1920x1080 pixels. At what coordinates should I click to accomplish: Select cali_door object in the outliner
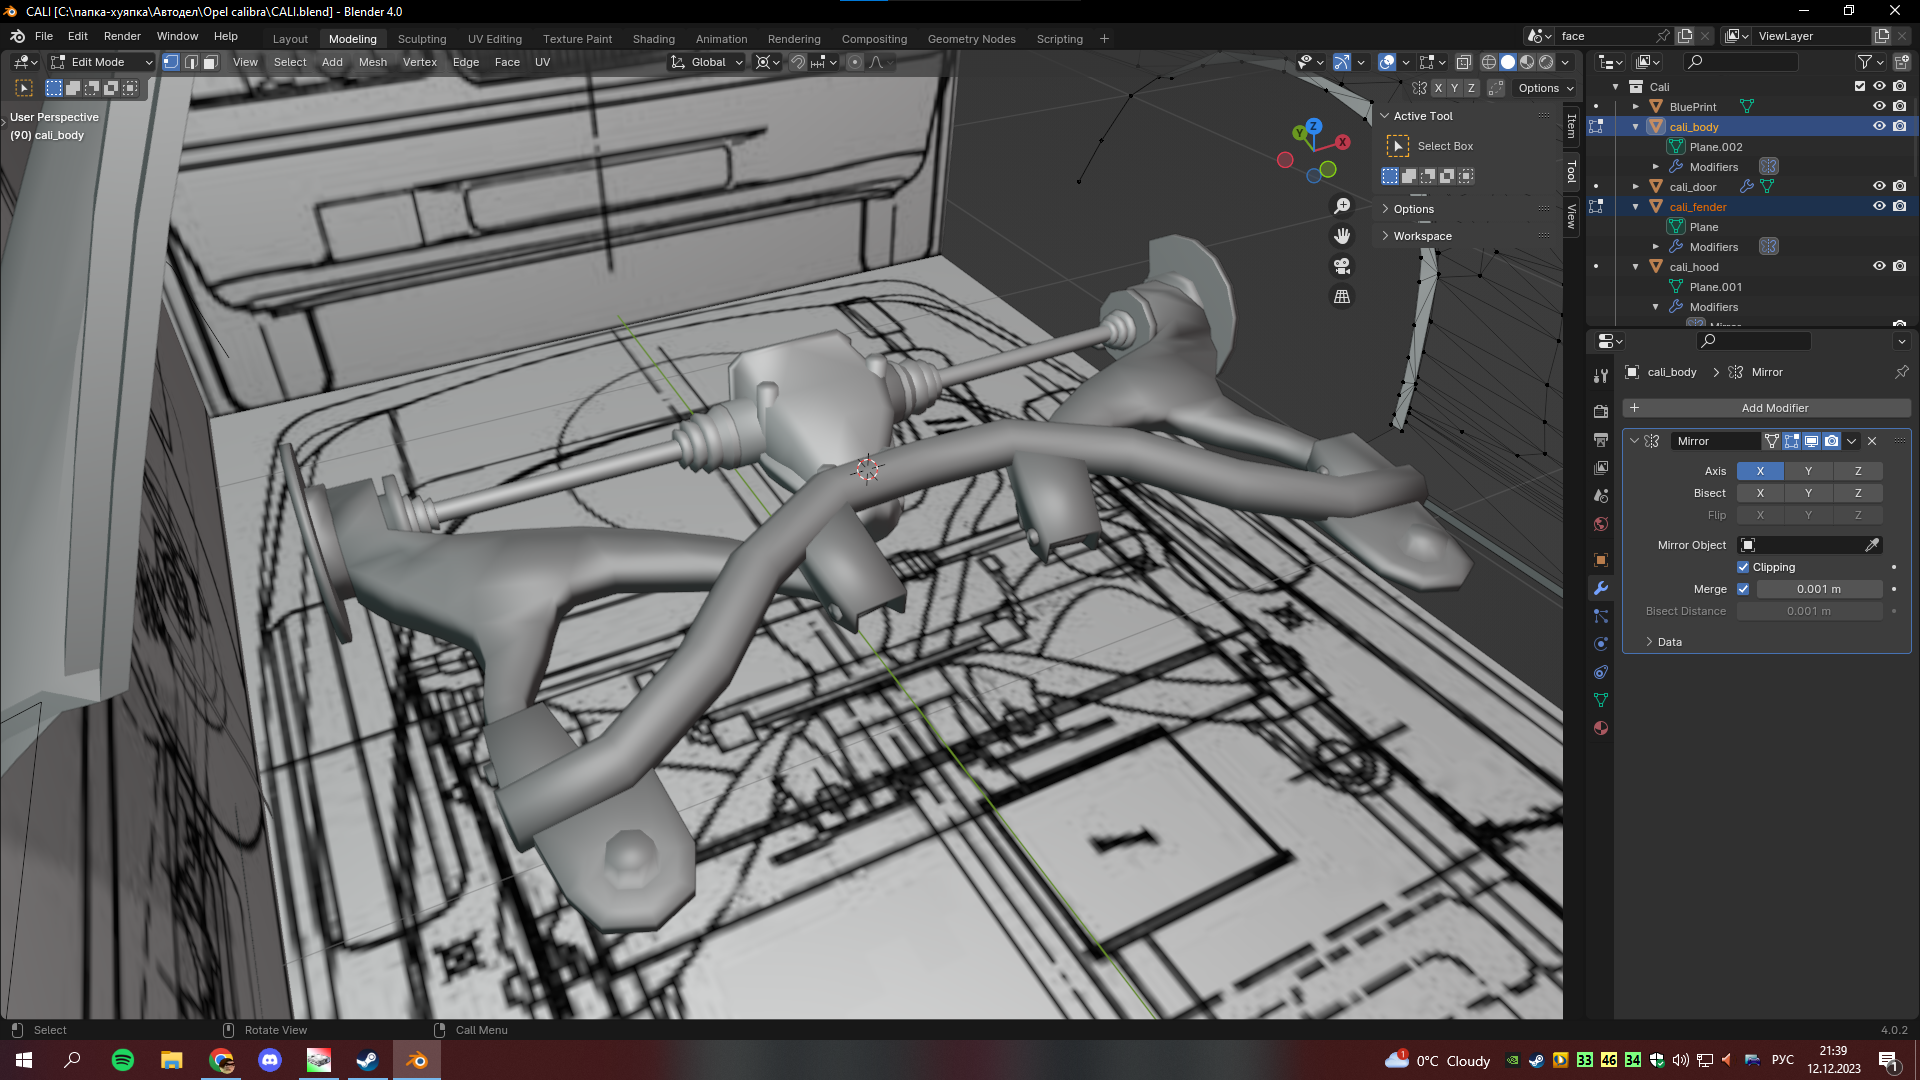[x=1692, y=187]
